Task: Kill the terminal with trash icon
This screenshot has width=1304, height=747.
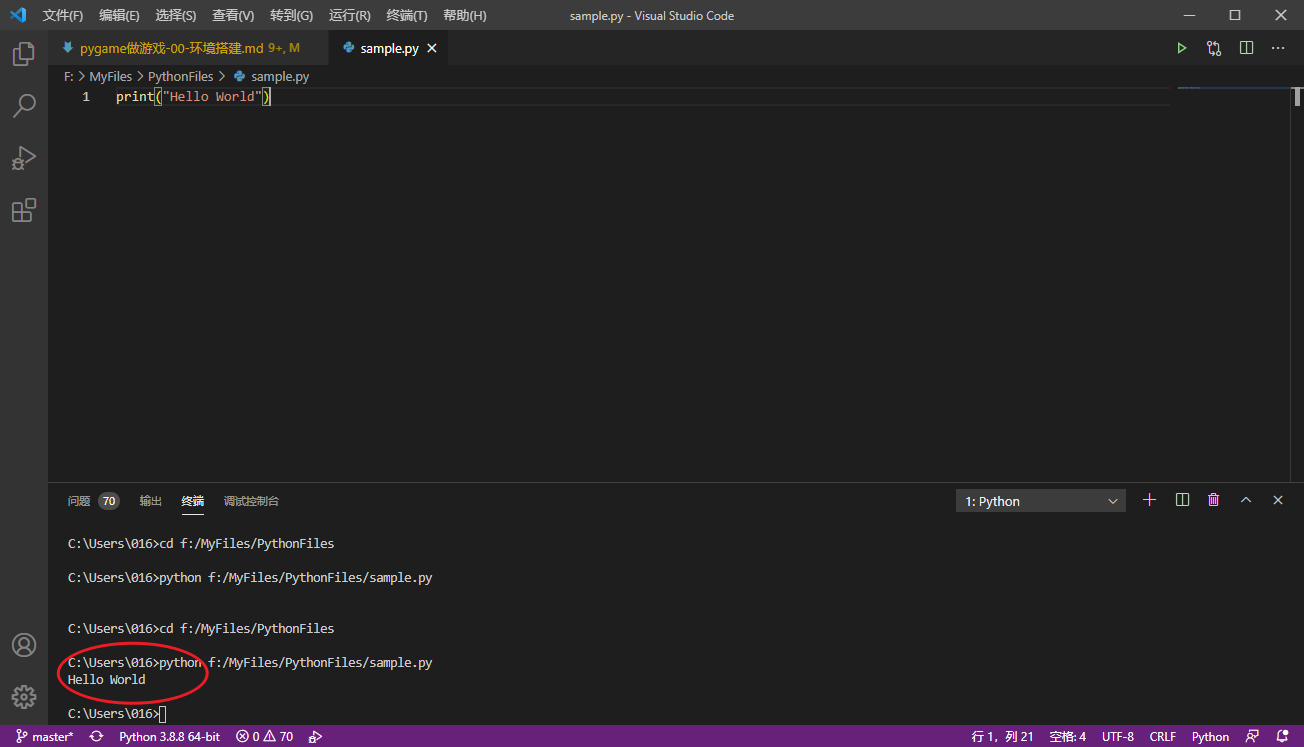Action: tap(1214, 500)
